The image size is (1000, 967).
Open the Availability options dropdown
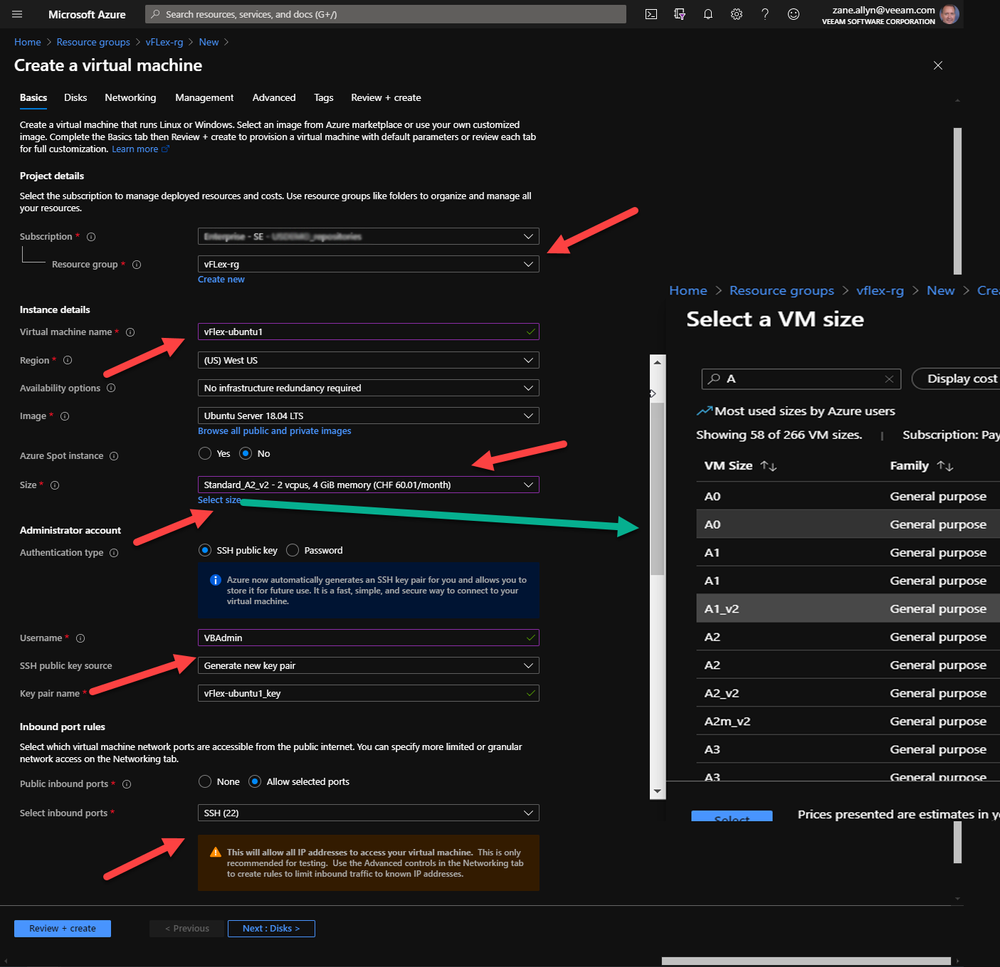[x=368, y=388]
